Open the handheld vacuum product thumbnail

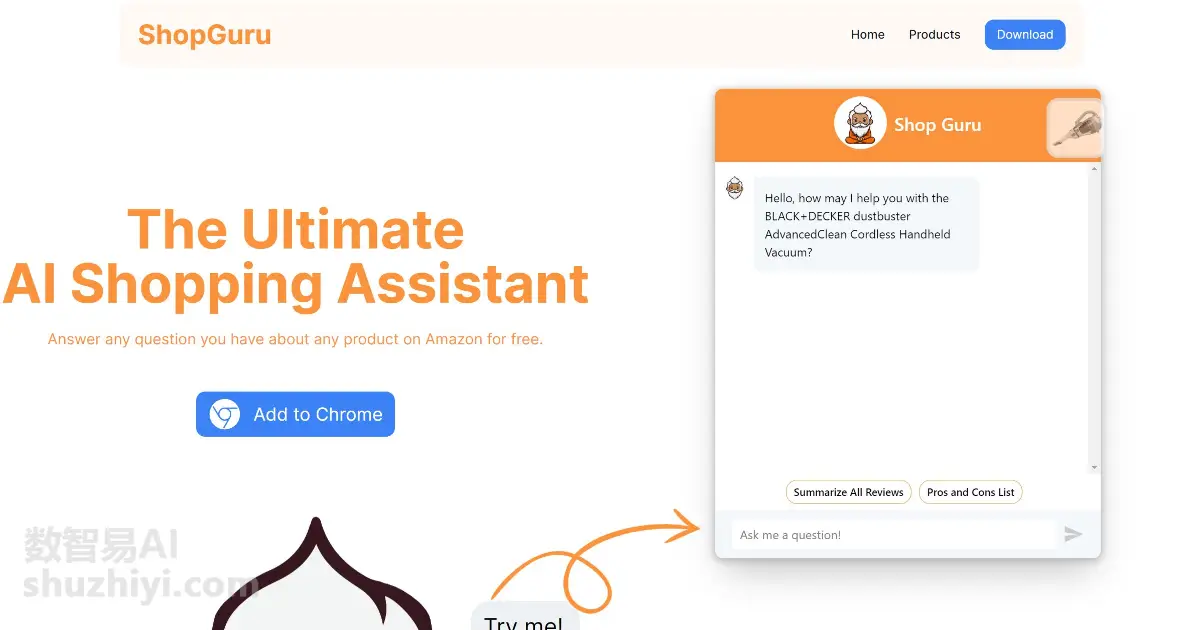coord(1075,128)
